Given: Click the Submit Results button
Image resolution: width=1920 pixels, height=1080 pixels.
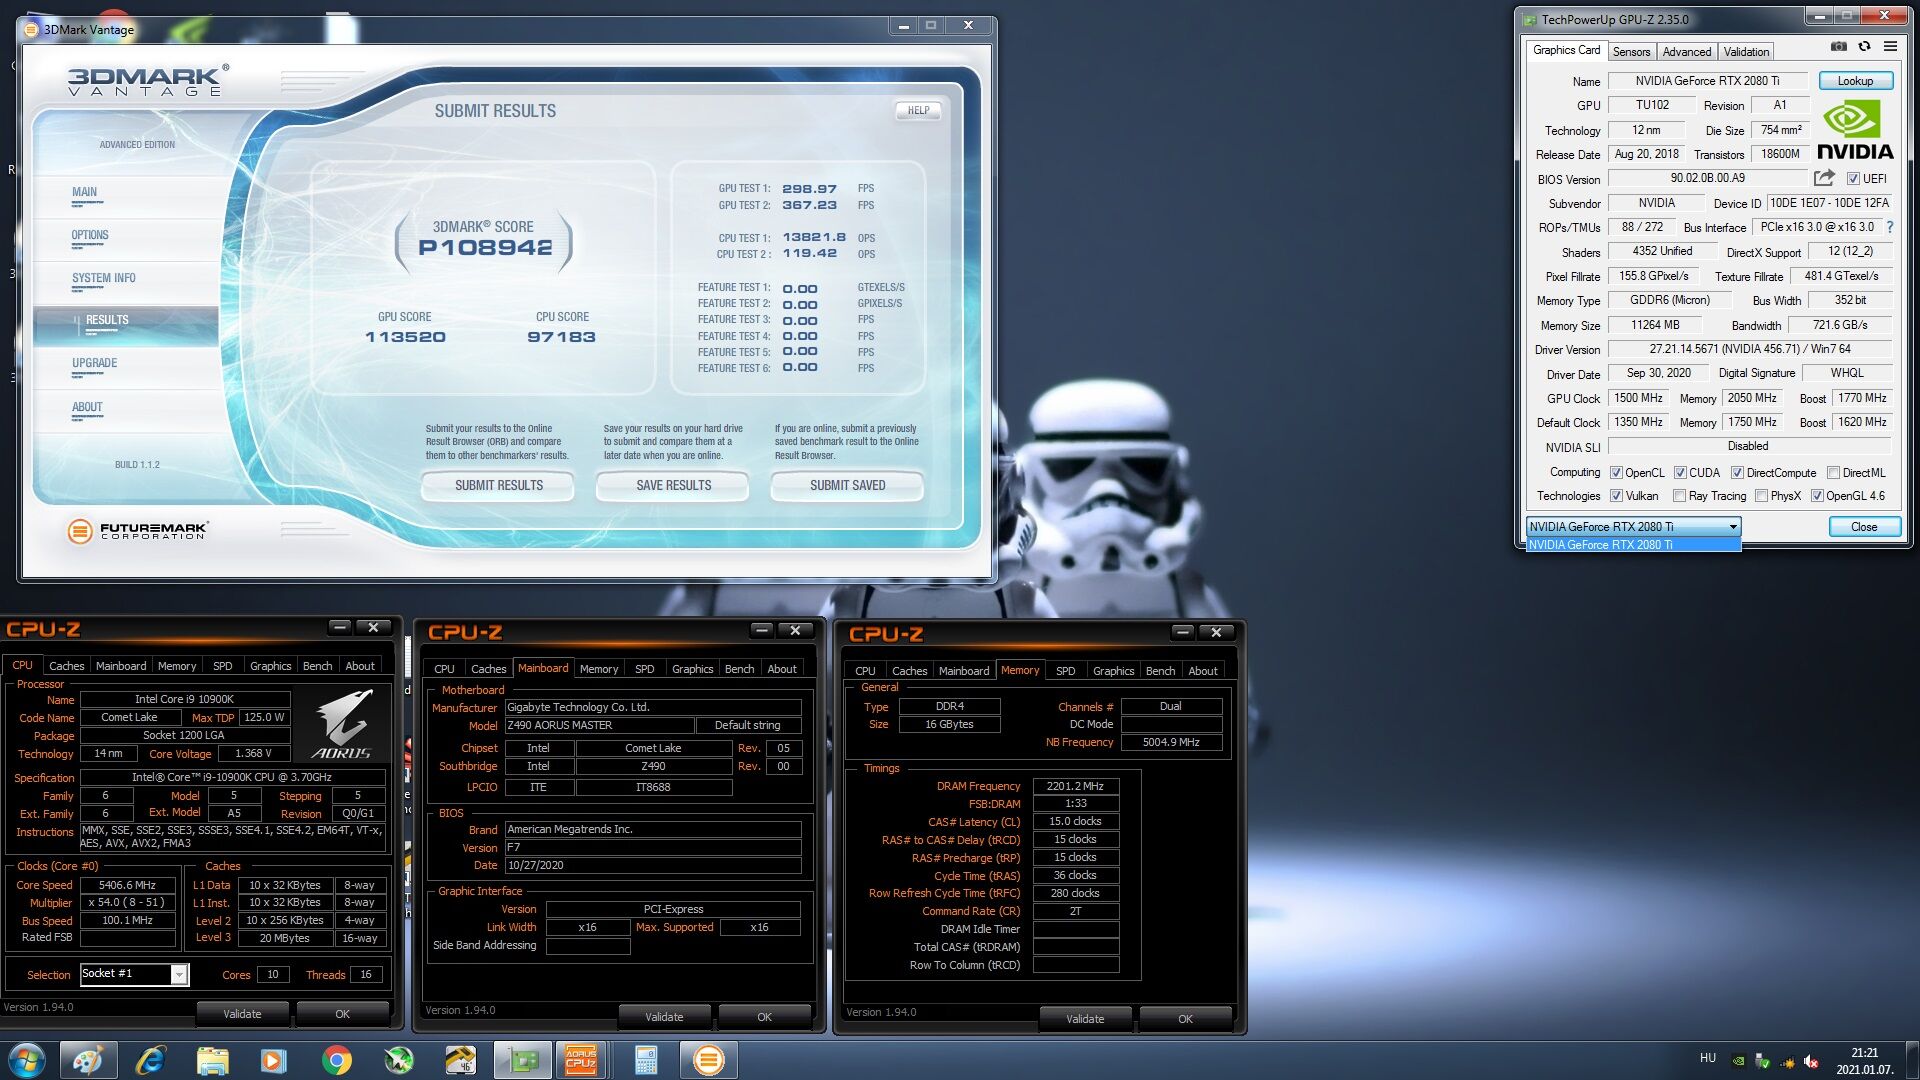Looking at the screenshot, I should coord(498,486).
